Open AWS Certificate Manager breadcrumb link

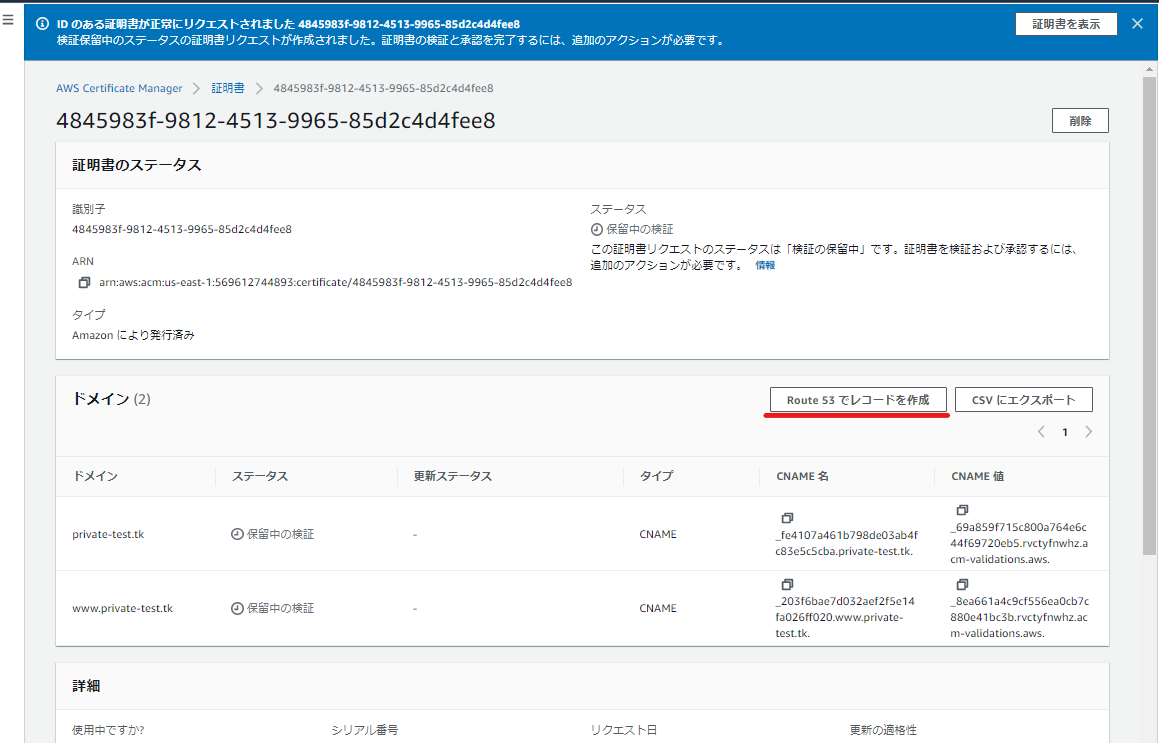click(119, 88)
